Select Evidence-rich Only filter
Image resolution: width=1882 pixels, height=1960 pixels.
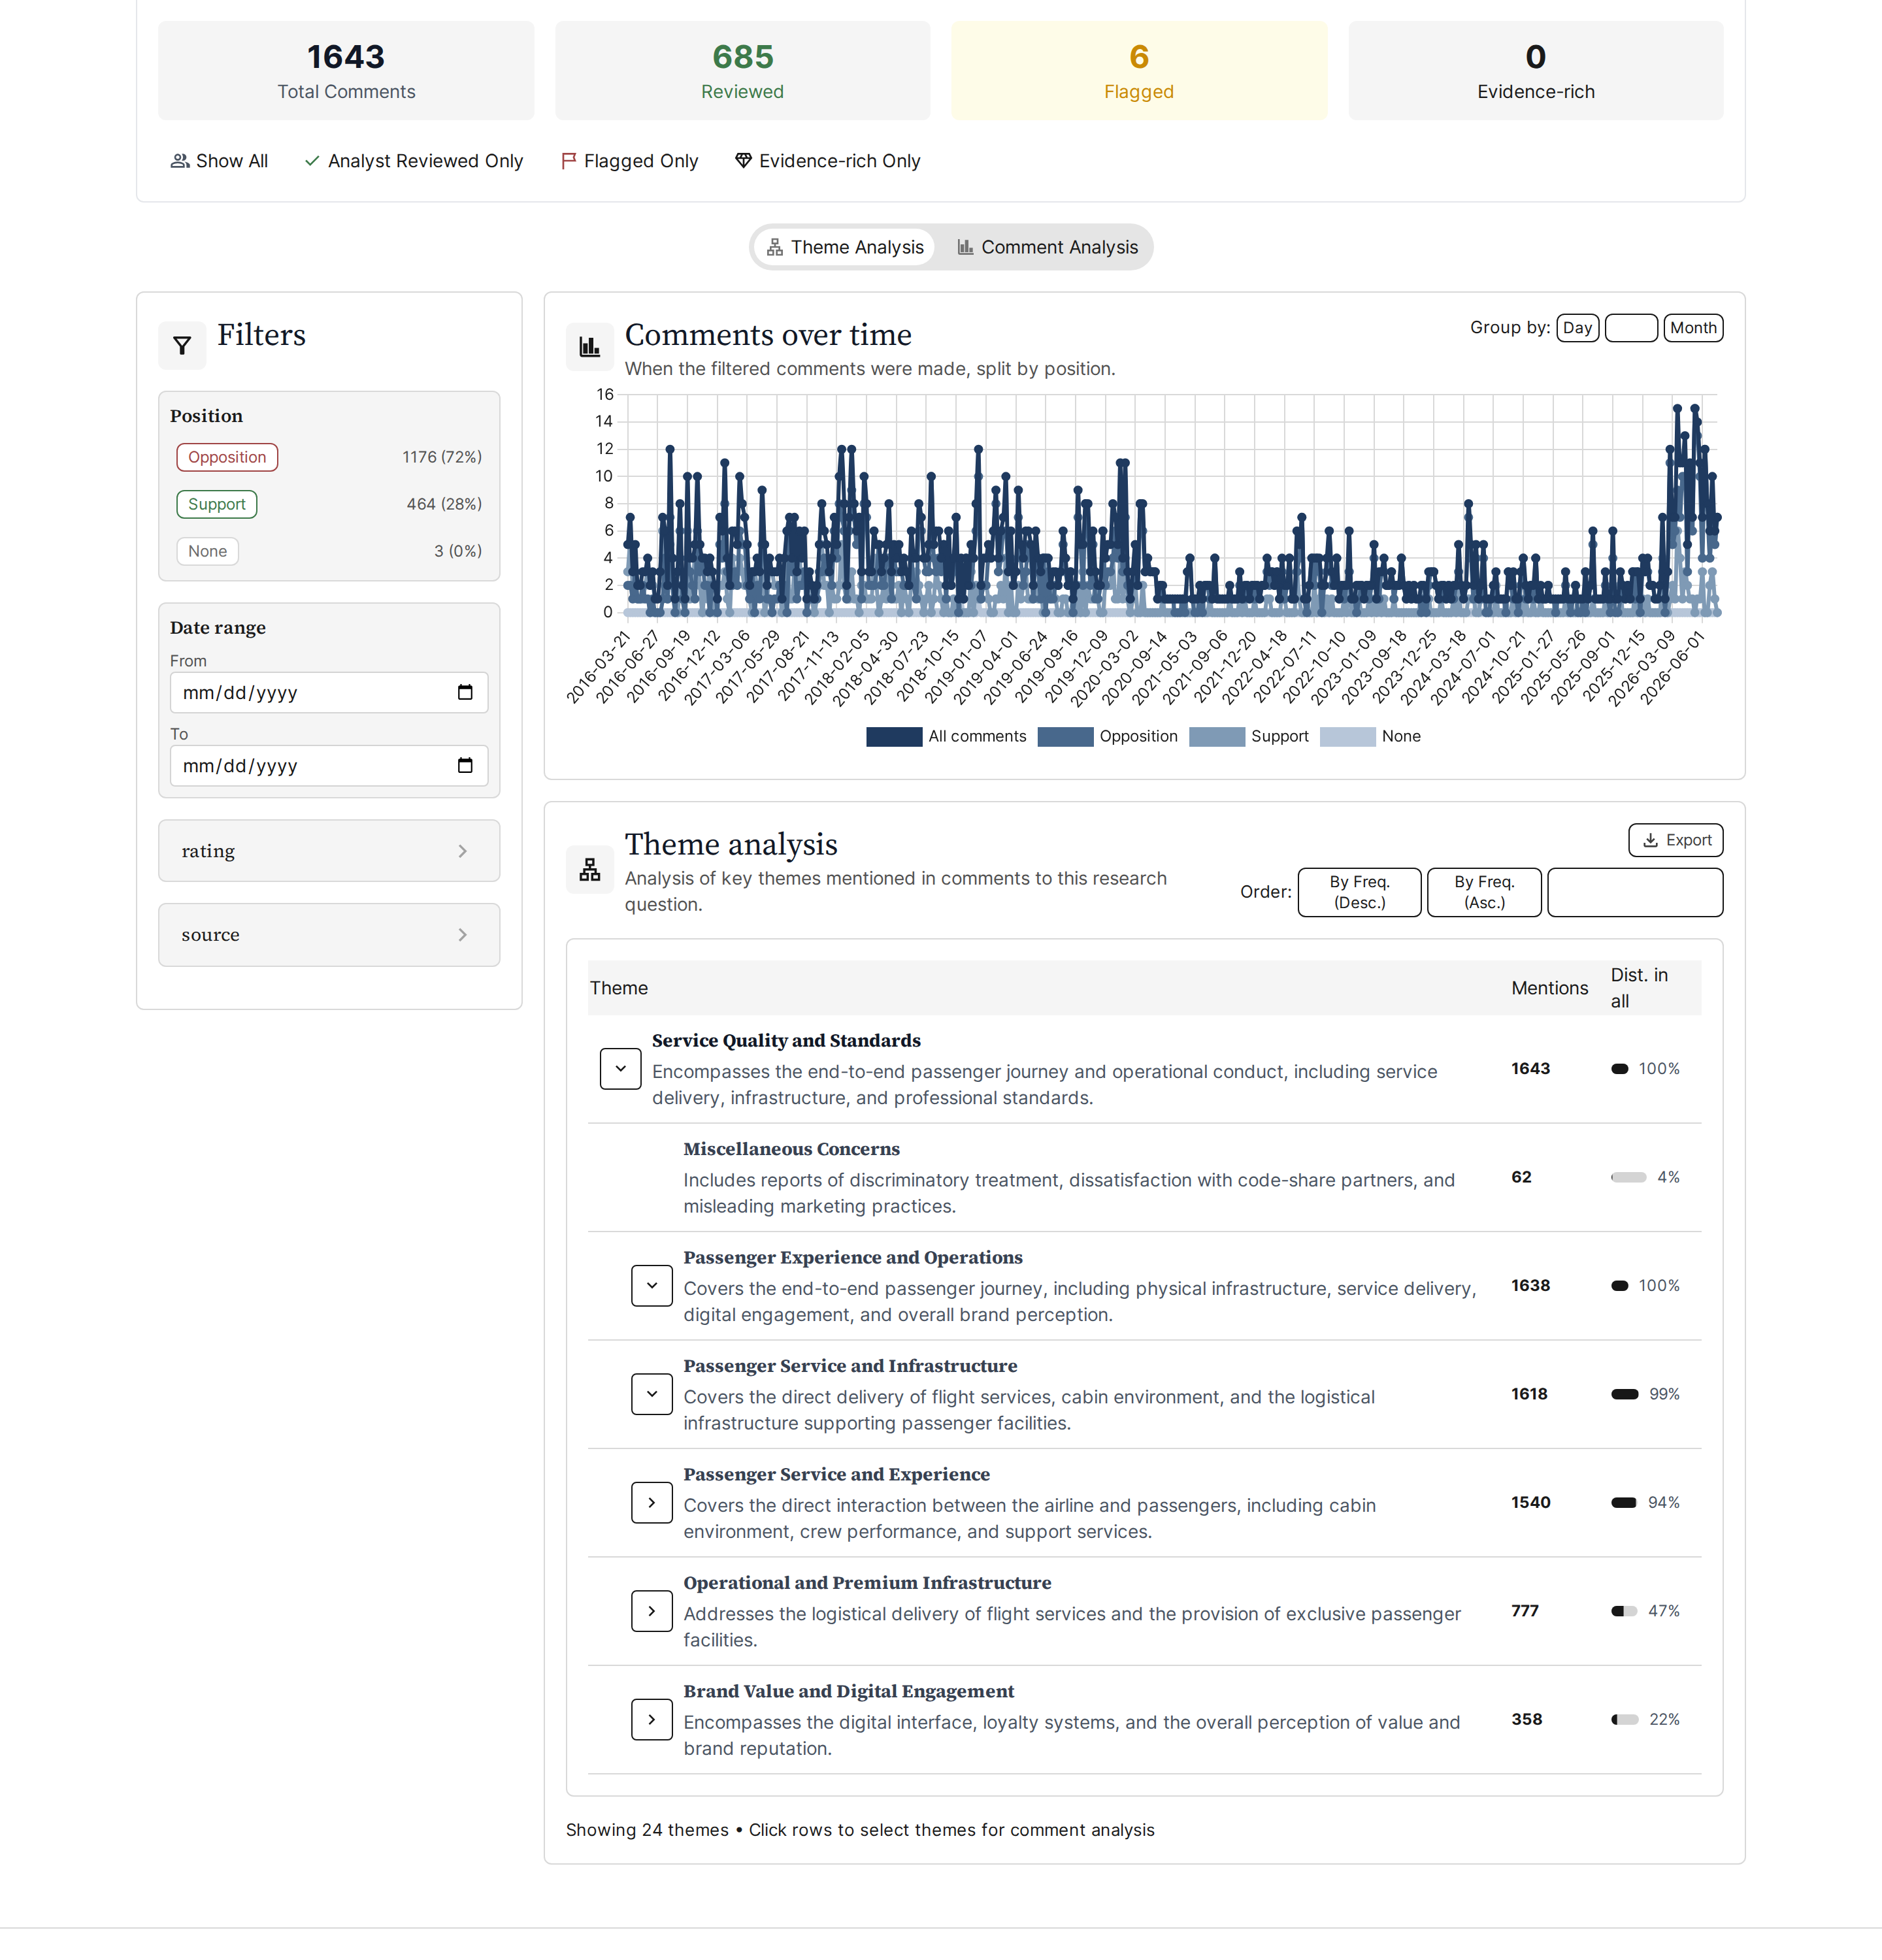coord(827,161)
